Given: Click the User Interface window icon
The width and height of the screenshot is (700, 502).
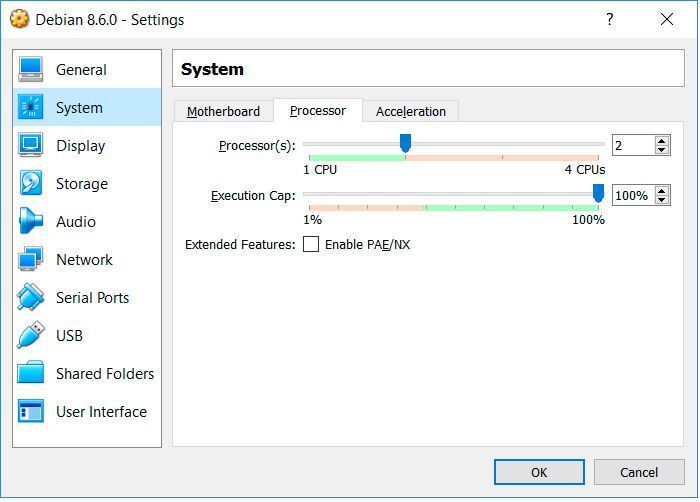Looking at the screenshot, I should coord(31,411).
